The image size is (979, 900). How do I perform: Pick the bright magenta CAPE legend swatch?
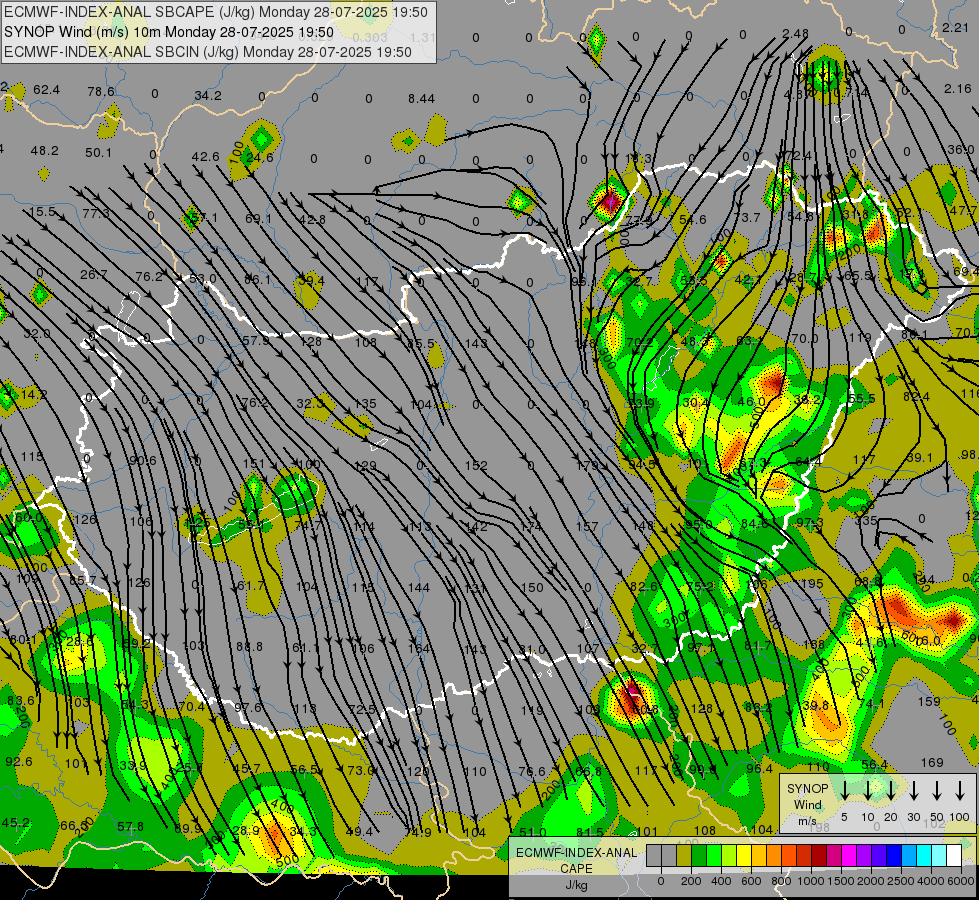849,856
